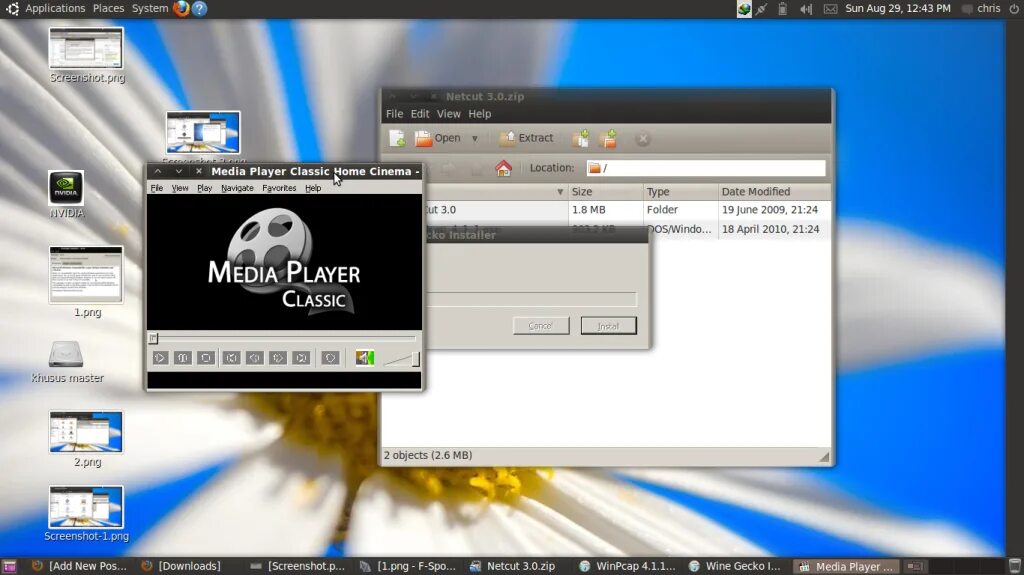Open Favorites menu in Media Player Classic
The image size is (1024, 575).
[x=279, y=188]
